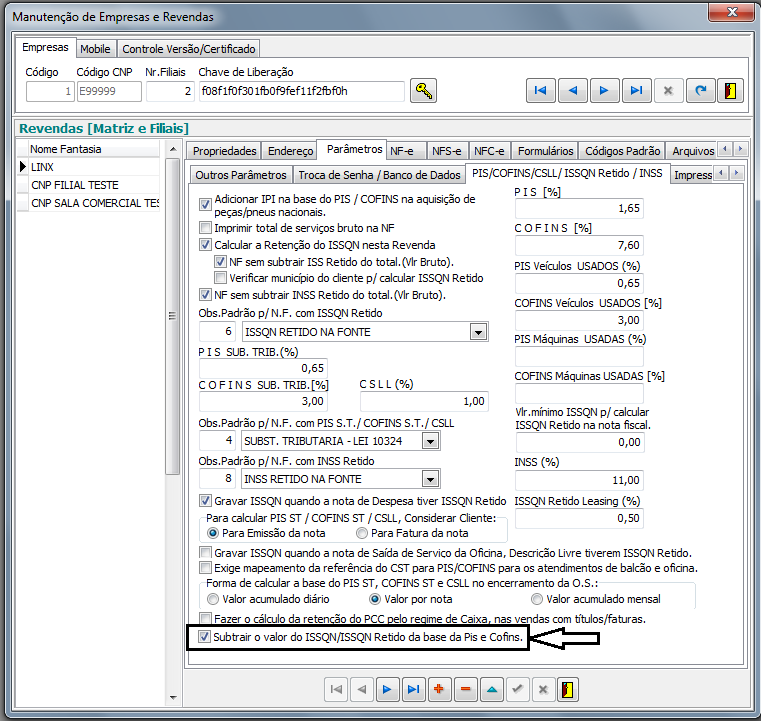Viewport: 761px width, 721px height.
Task: Go to first record in bottom navigator
Action: click(336, 689)
